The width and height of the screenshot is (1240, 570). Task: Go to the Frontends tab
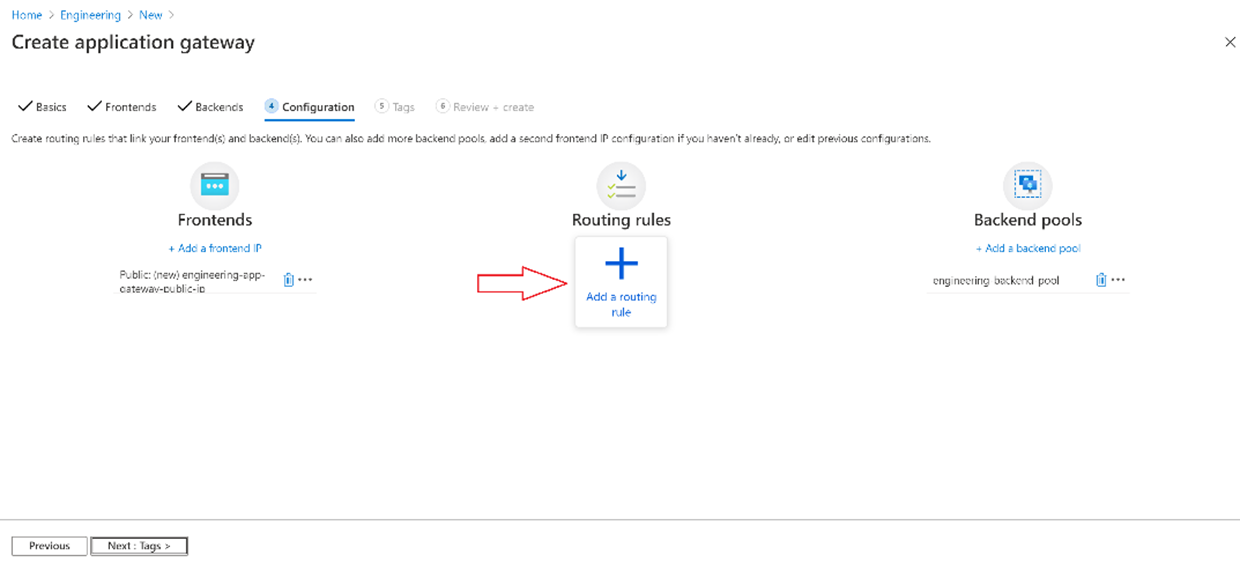pyautogui.click(x=122, y=107)
